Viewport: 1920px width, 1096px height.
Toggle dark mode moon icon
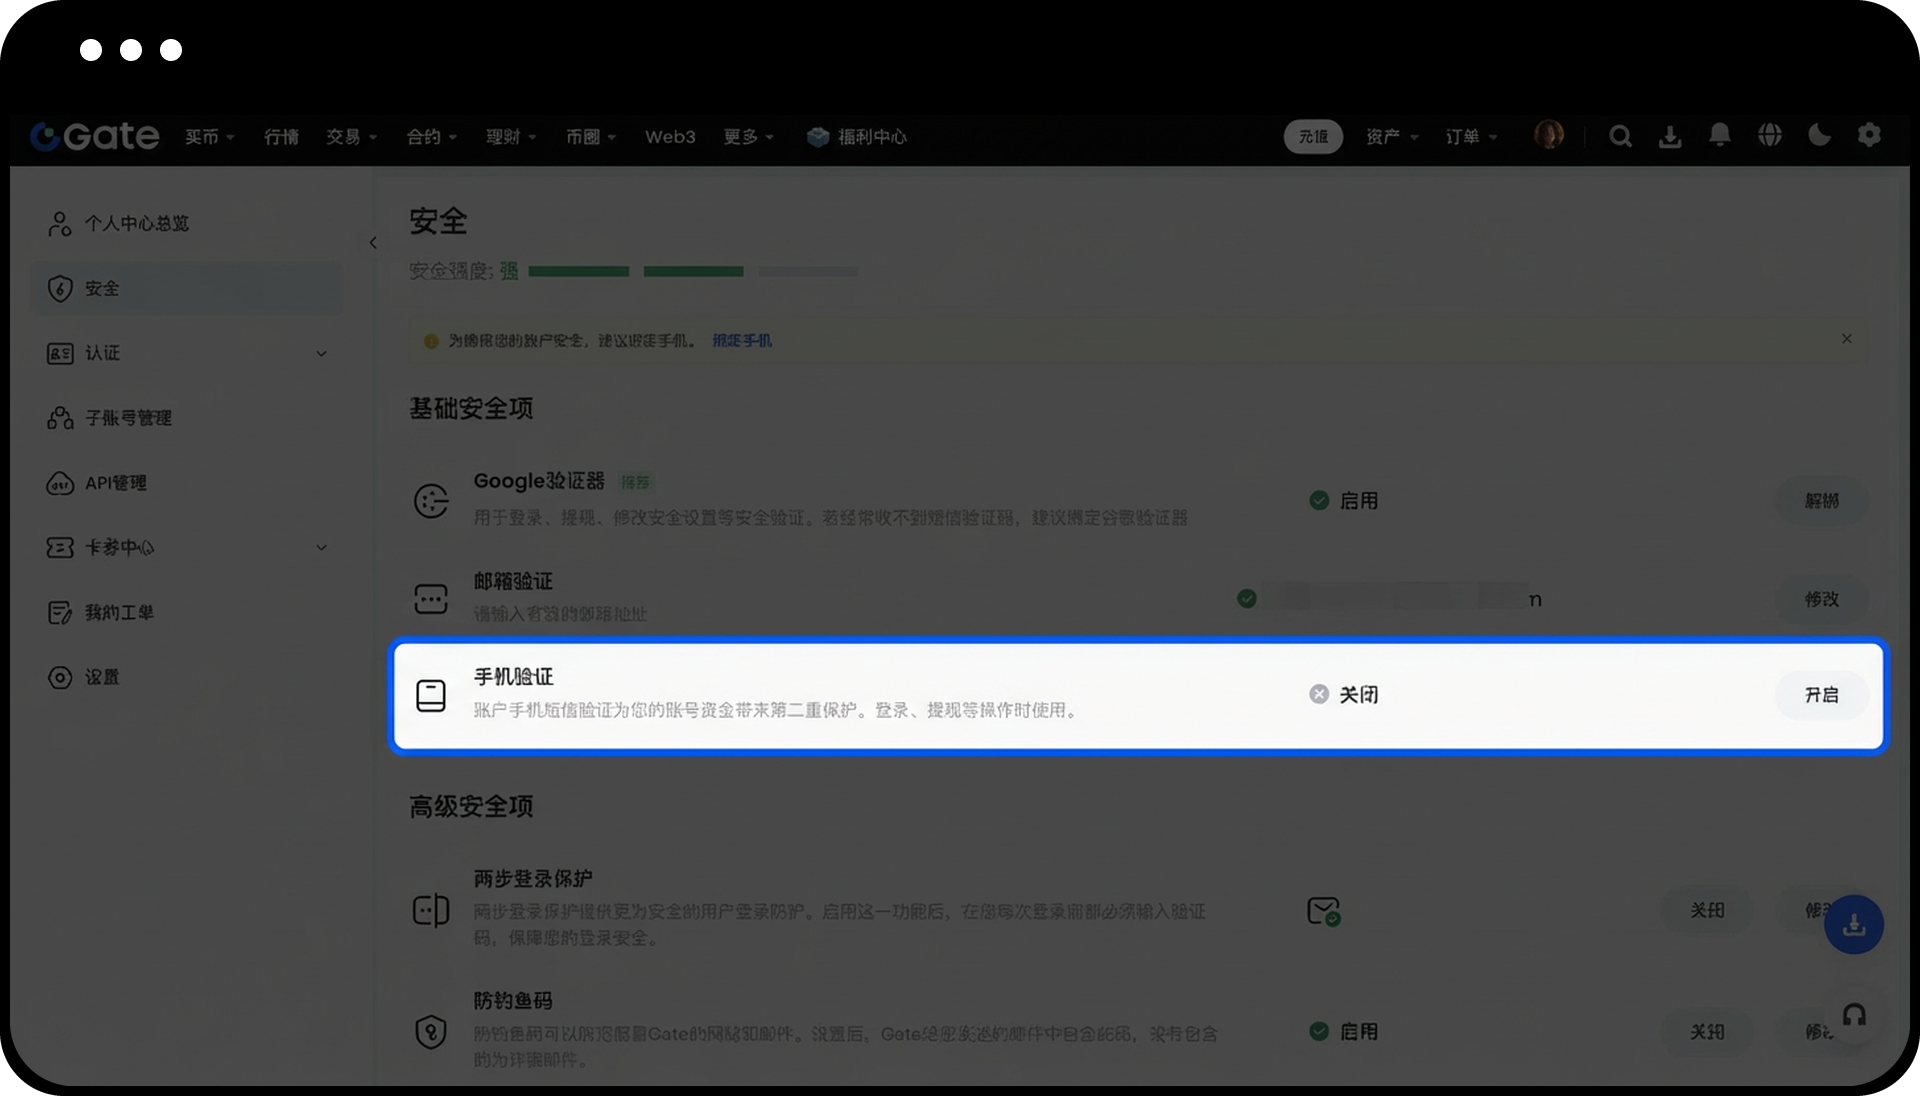click(1819, 135)
